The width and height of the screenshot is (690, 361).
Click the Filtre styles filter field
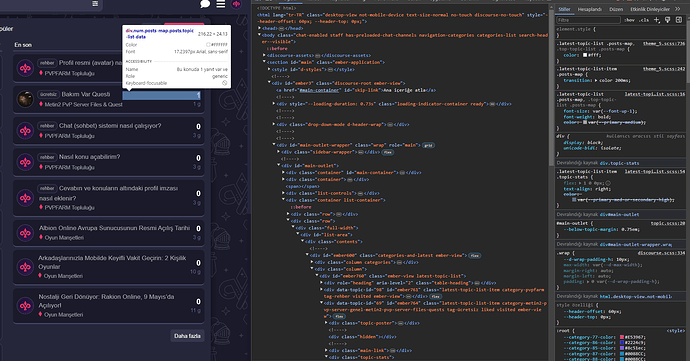[588, 20]
